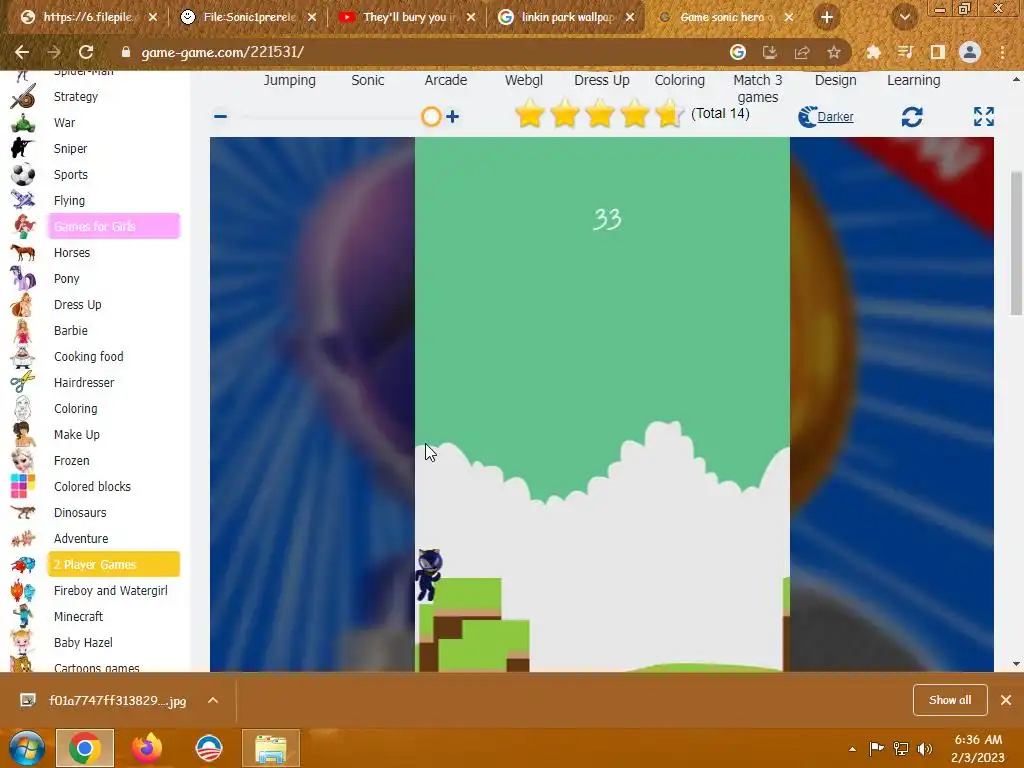The height and width of the screenshot is (768, 1024).
Task: Toggle Darker mode for the game
Action: [x=826, y=117]
